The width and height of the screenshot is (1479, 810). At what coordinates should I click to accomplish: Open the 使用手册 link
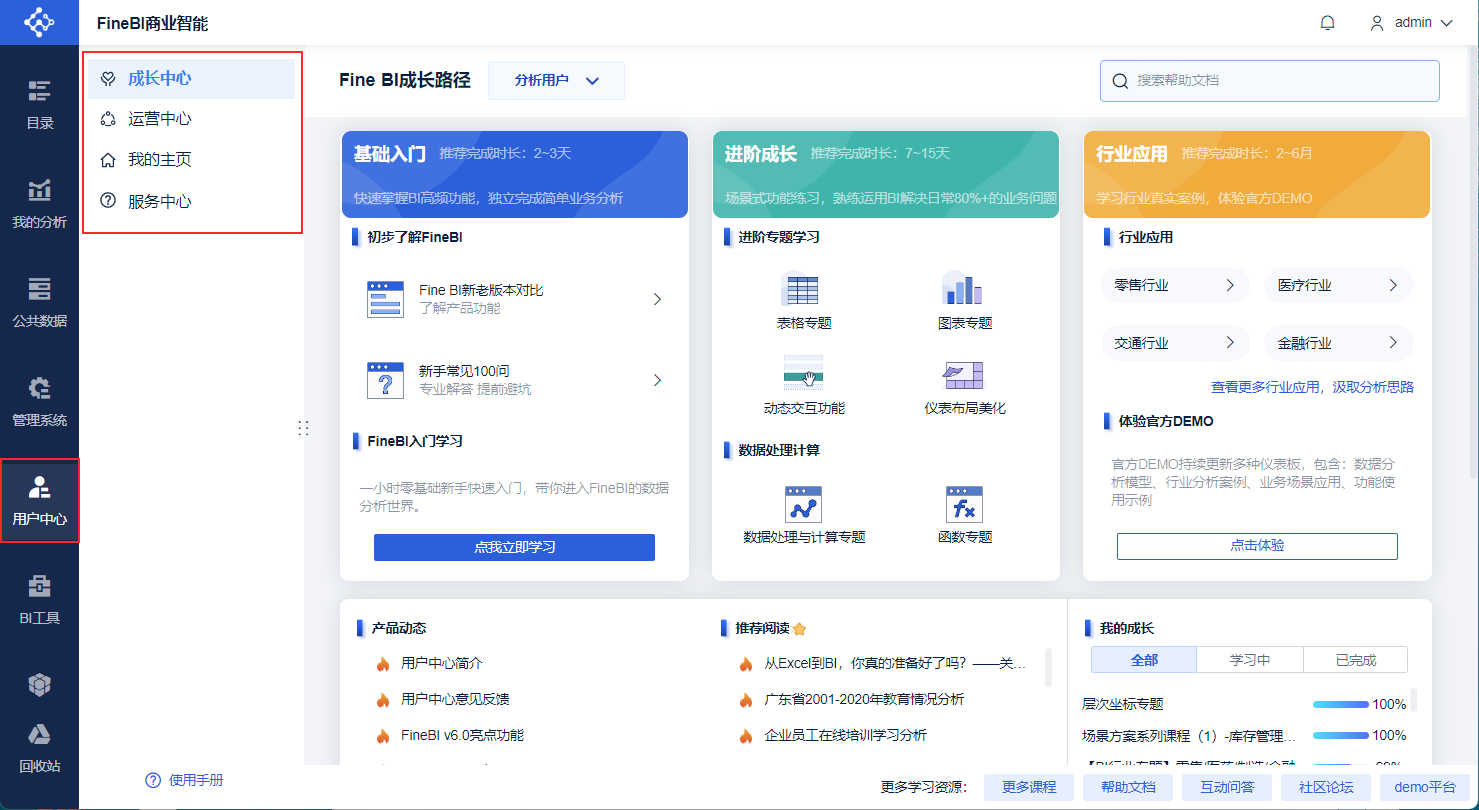click(196, 780)
